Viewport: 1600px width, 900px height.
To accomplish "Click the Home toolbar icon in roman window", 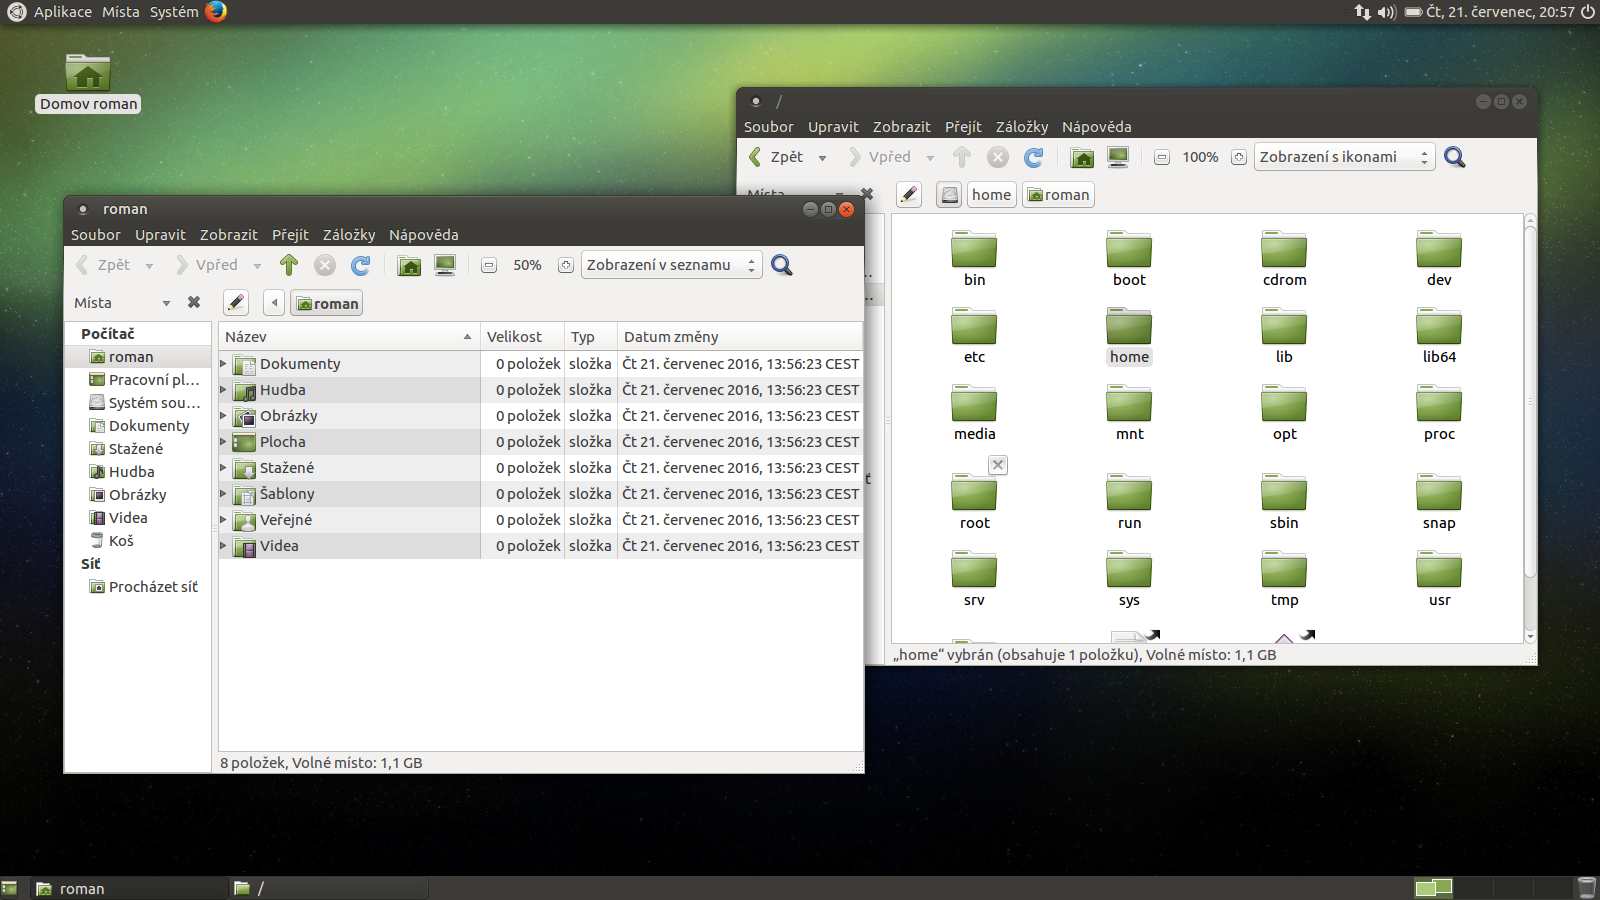I will point(409,265).
